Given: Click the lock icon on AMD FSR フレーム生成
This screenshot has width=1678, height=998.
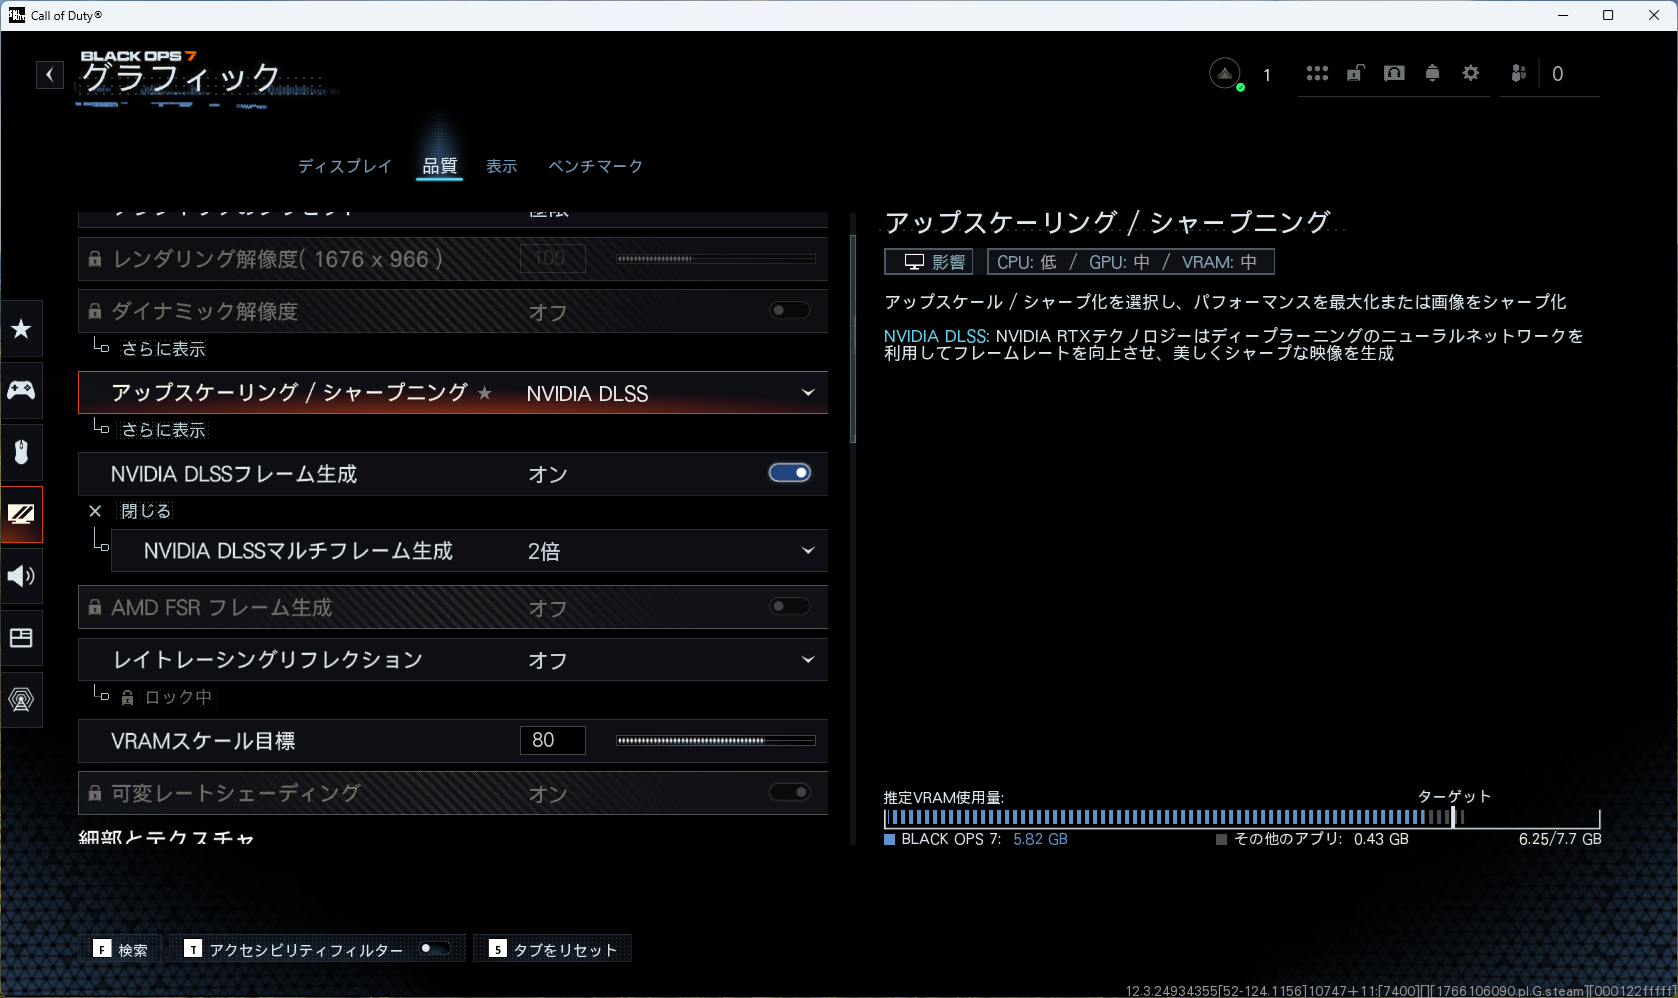Looking at the screenshot, I should click(x=94, y=607).
